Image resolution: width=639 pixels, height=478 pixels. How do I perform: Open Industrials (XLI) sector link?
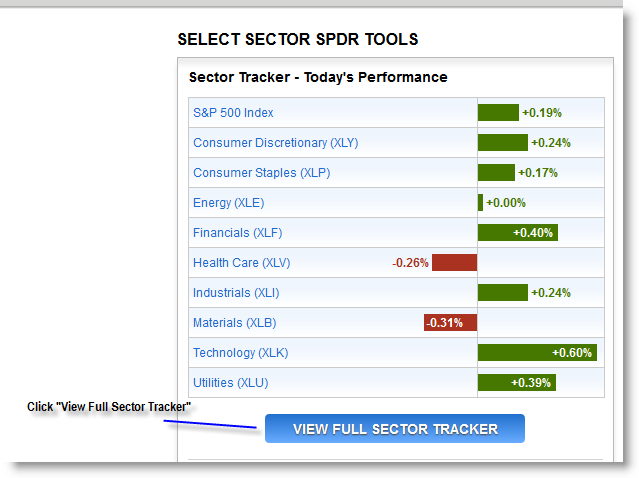tap(236, 293)
